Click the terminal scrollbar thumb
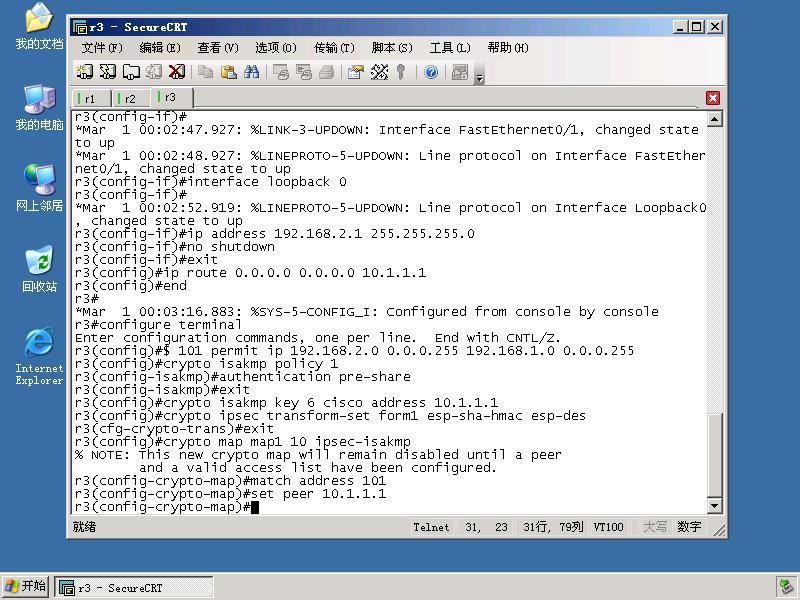 (715, 455)
